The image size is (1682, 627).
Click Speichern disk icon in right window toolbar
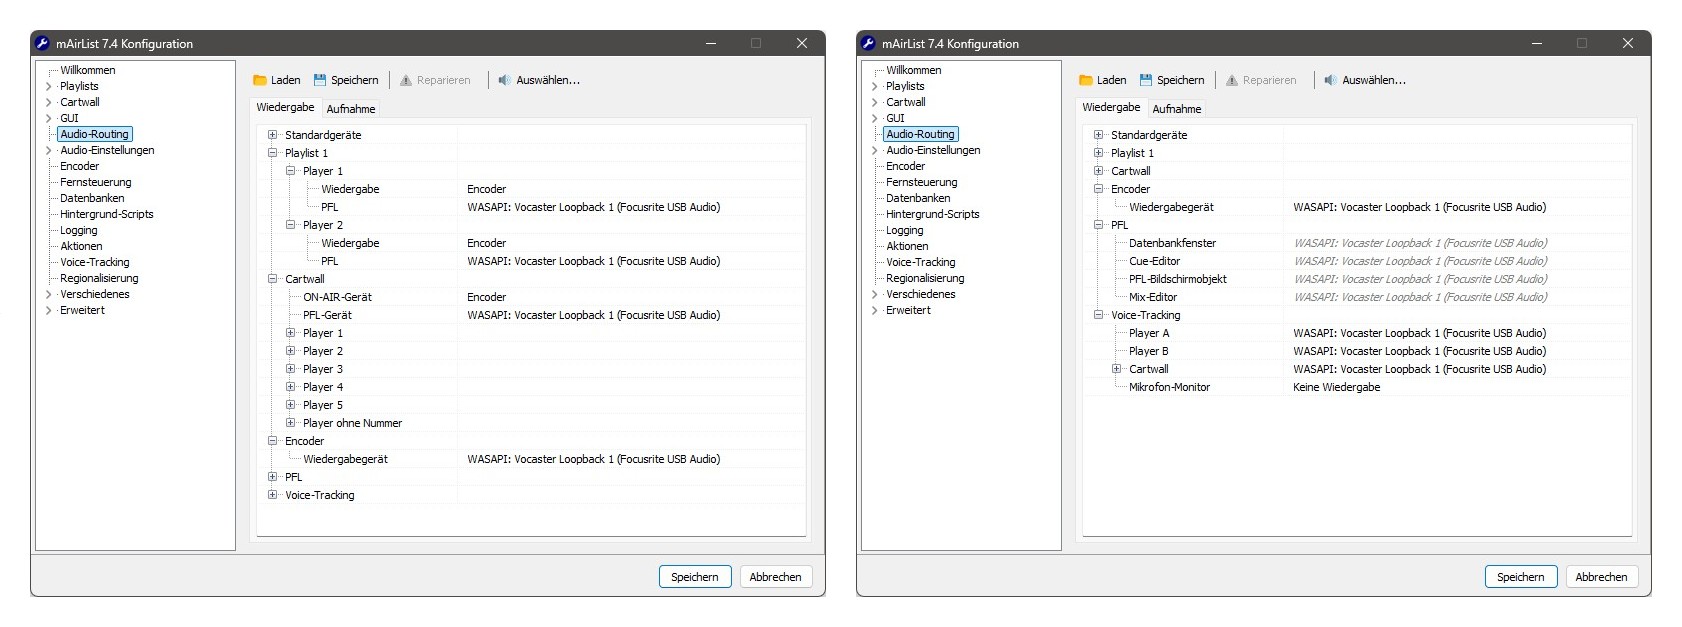1146,80
